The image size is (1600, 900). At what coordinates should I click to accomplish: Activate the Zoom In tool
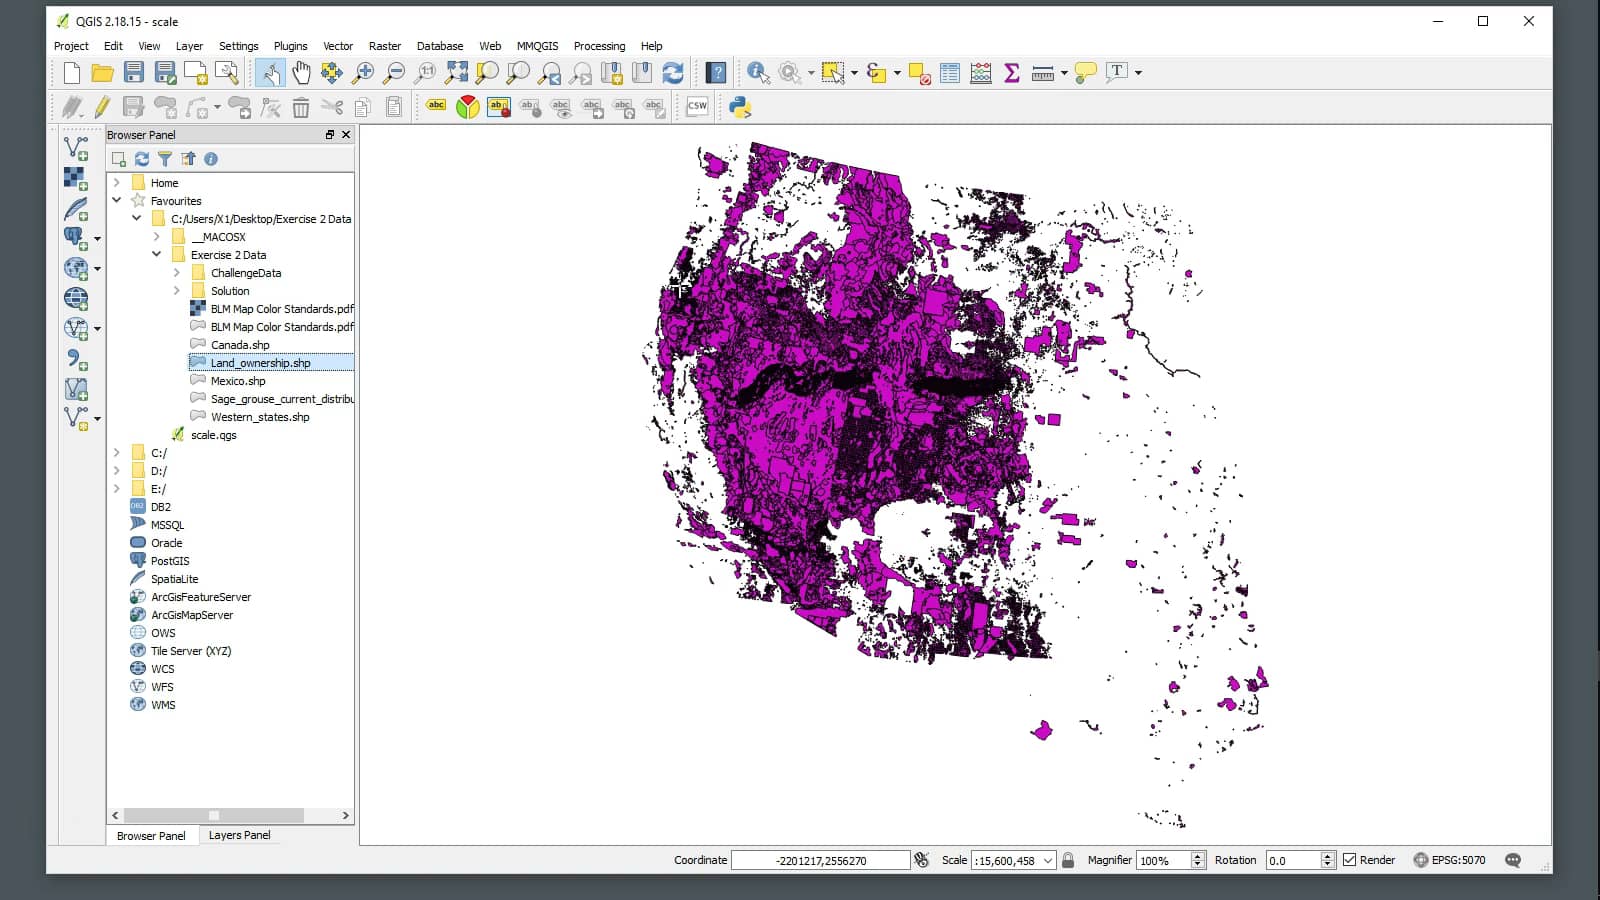[364, 72]
